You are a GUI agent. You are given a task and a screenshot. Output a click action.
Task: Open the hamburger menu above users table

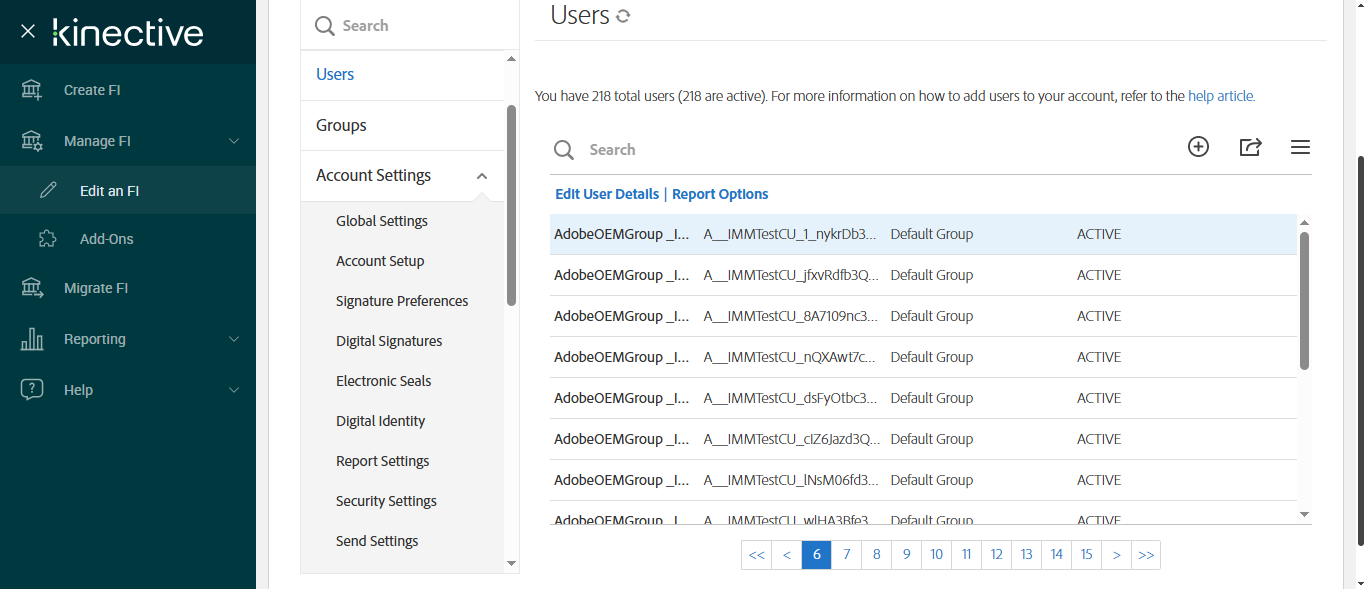(1300, 148)
